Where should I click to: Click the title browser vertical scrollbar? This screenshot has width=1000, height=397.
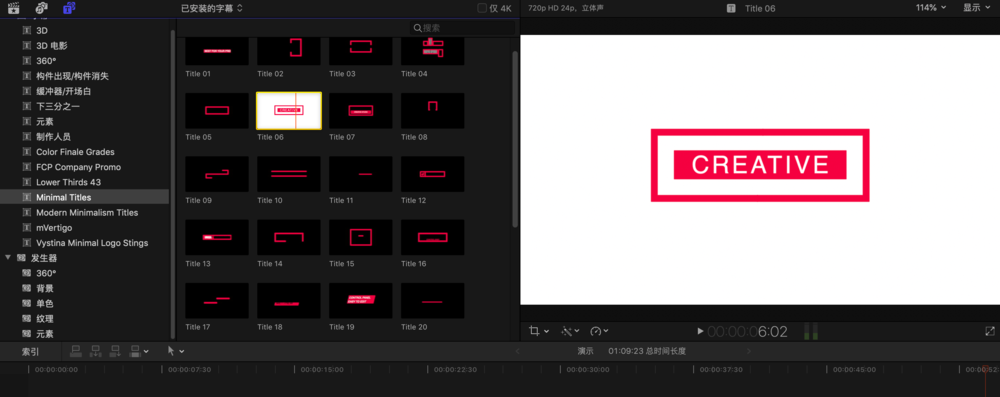tap(515, 139)
